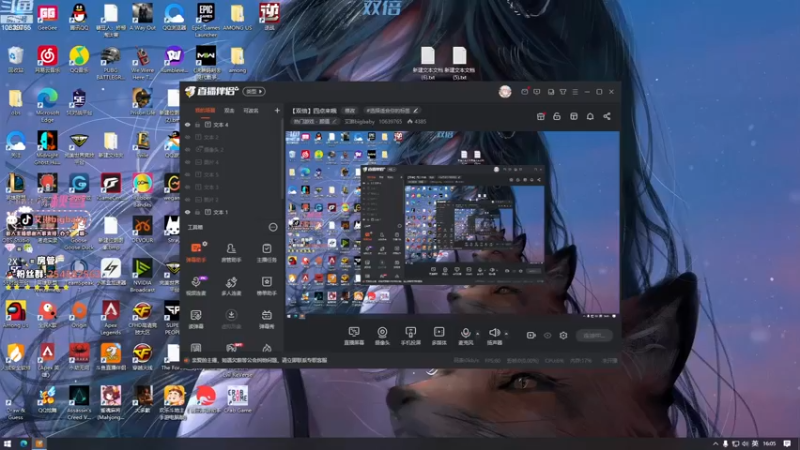Screen dimensions: 800x450
Task: Open the 房管助手 tool
Action: tap(231, 252)
